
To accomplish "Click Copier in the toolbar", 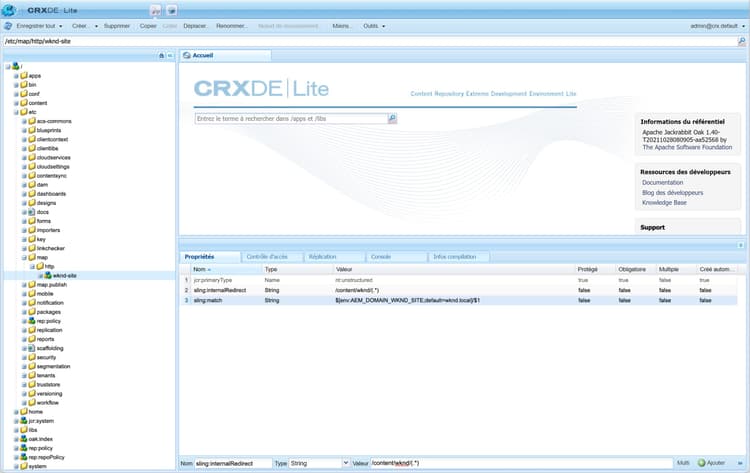I will (x=148, y=26).
